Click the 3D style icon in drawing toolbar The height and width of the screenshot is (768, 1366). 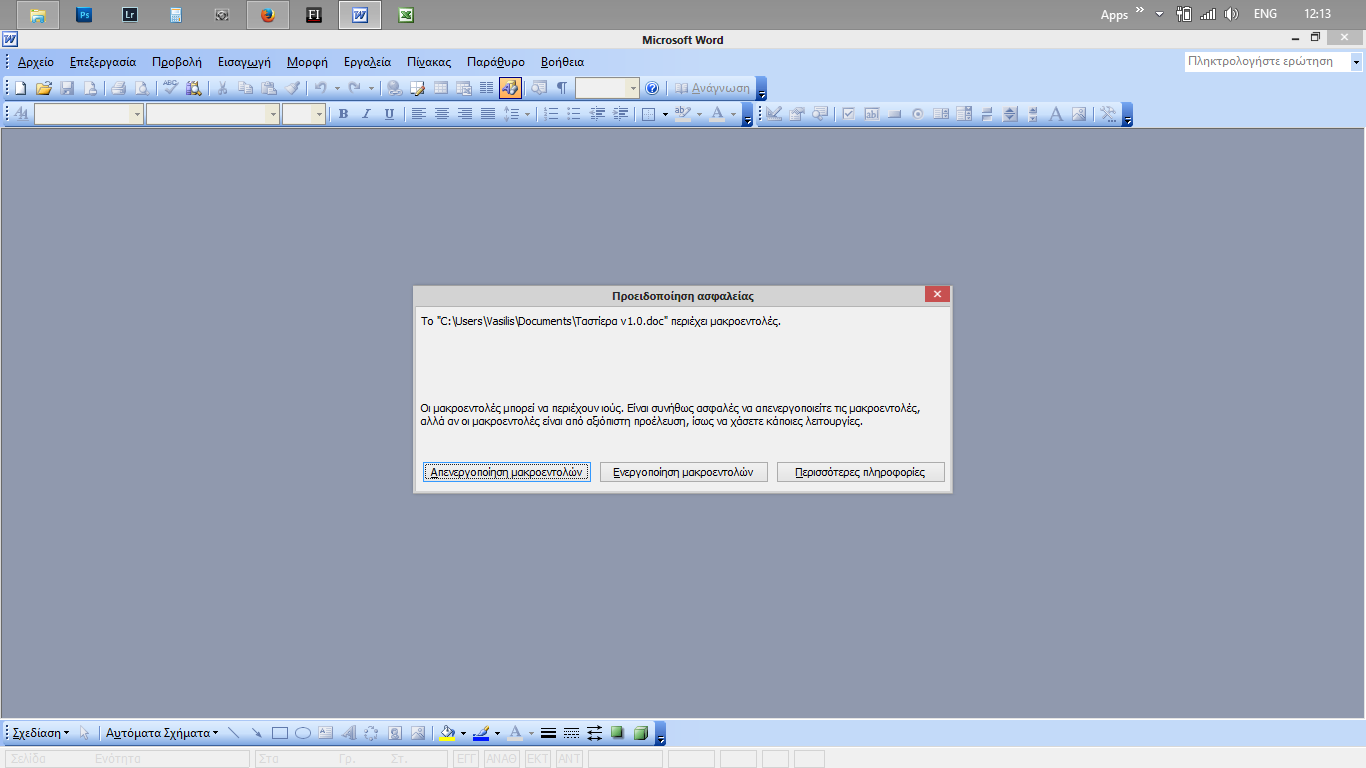[x=641, y=733]
